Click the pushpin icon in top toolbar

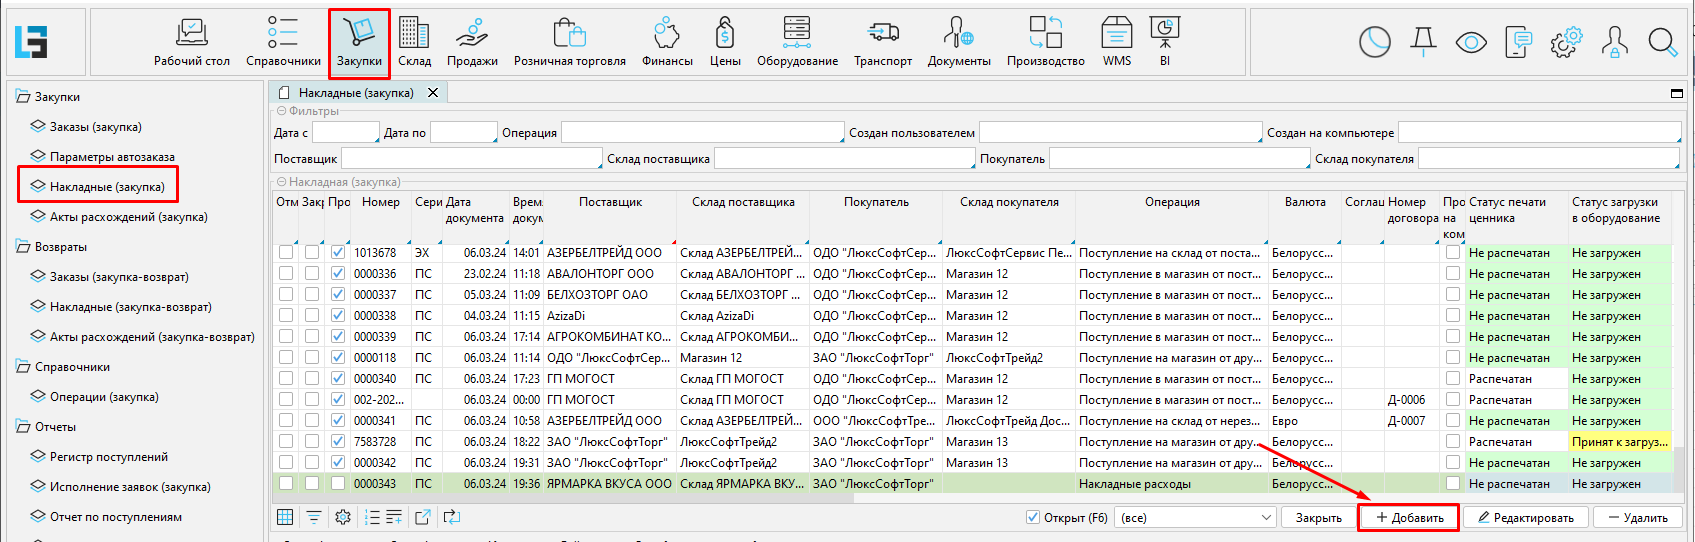[x=1423, y=42]
